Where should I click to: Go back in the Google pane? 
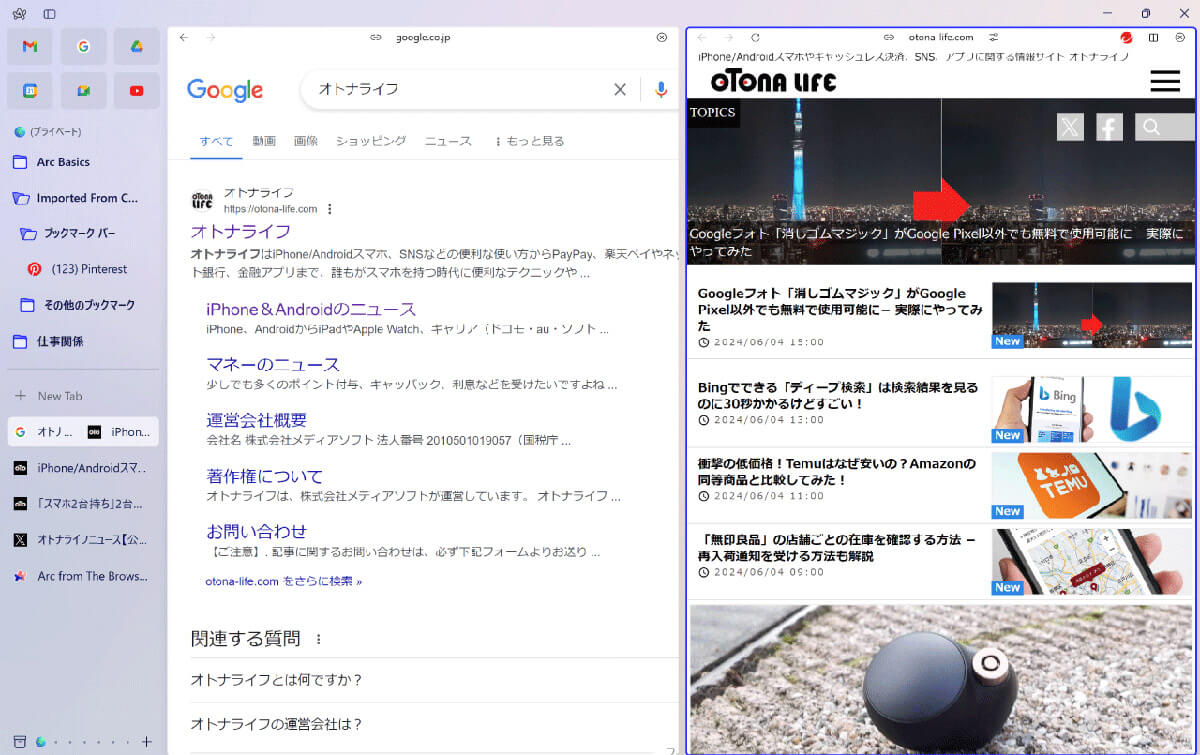pyautogui.click(x=183, y=37)
